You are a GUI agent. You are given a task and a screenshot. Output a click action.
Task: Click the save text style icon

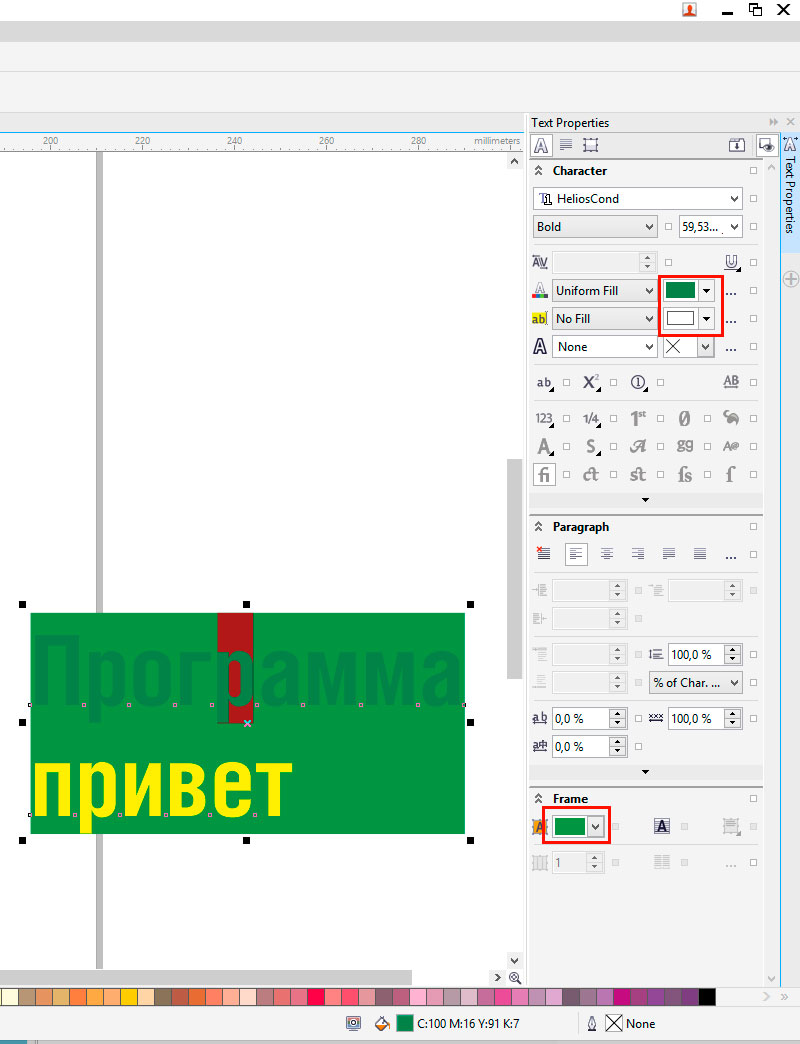point(737,144)
